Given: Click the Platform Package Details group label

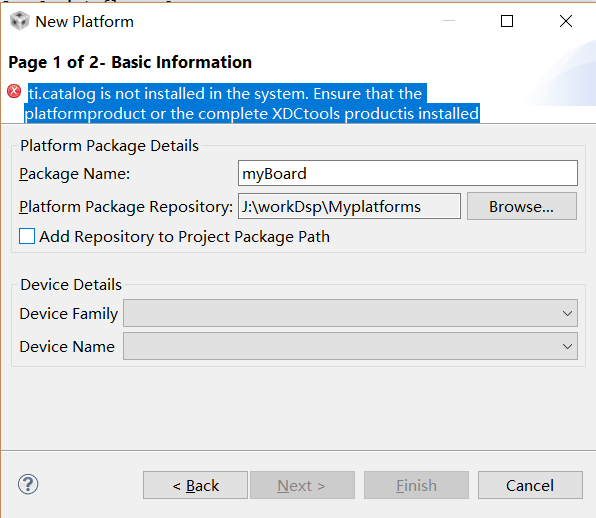Looking at the screenshot, I should [x=109, y=146].
